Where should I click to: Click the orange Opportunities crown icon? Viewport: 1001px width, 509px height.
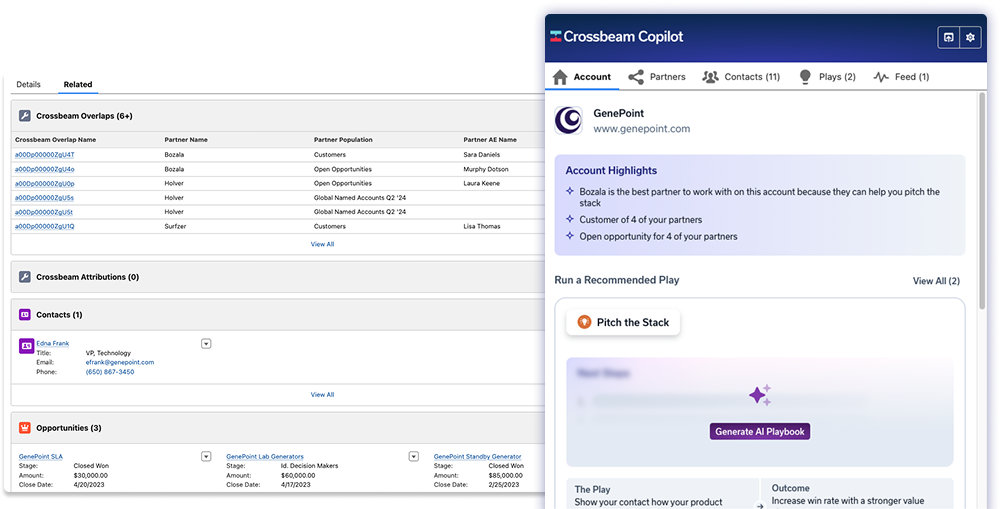point(24,428)
